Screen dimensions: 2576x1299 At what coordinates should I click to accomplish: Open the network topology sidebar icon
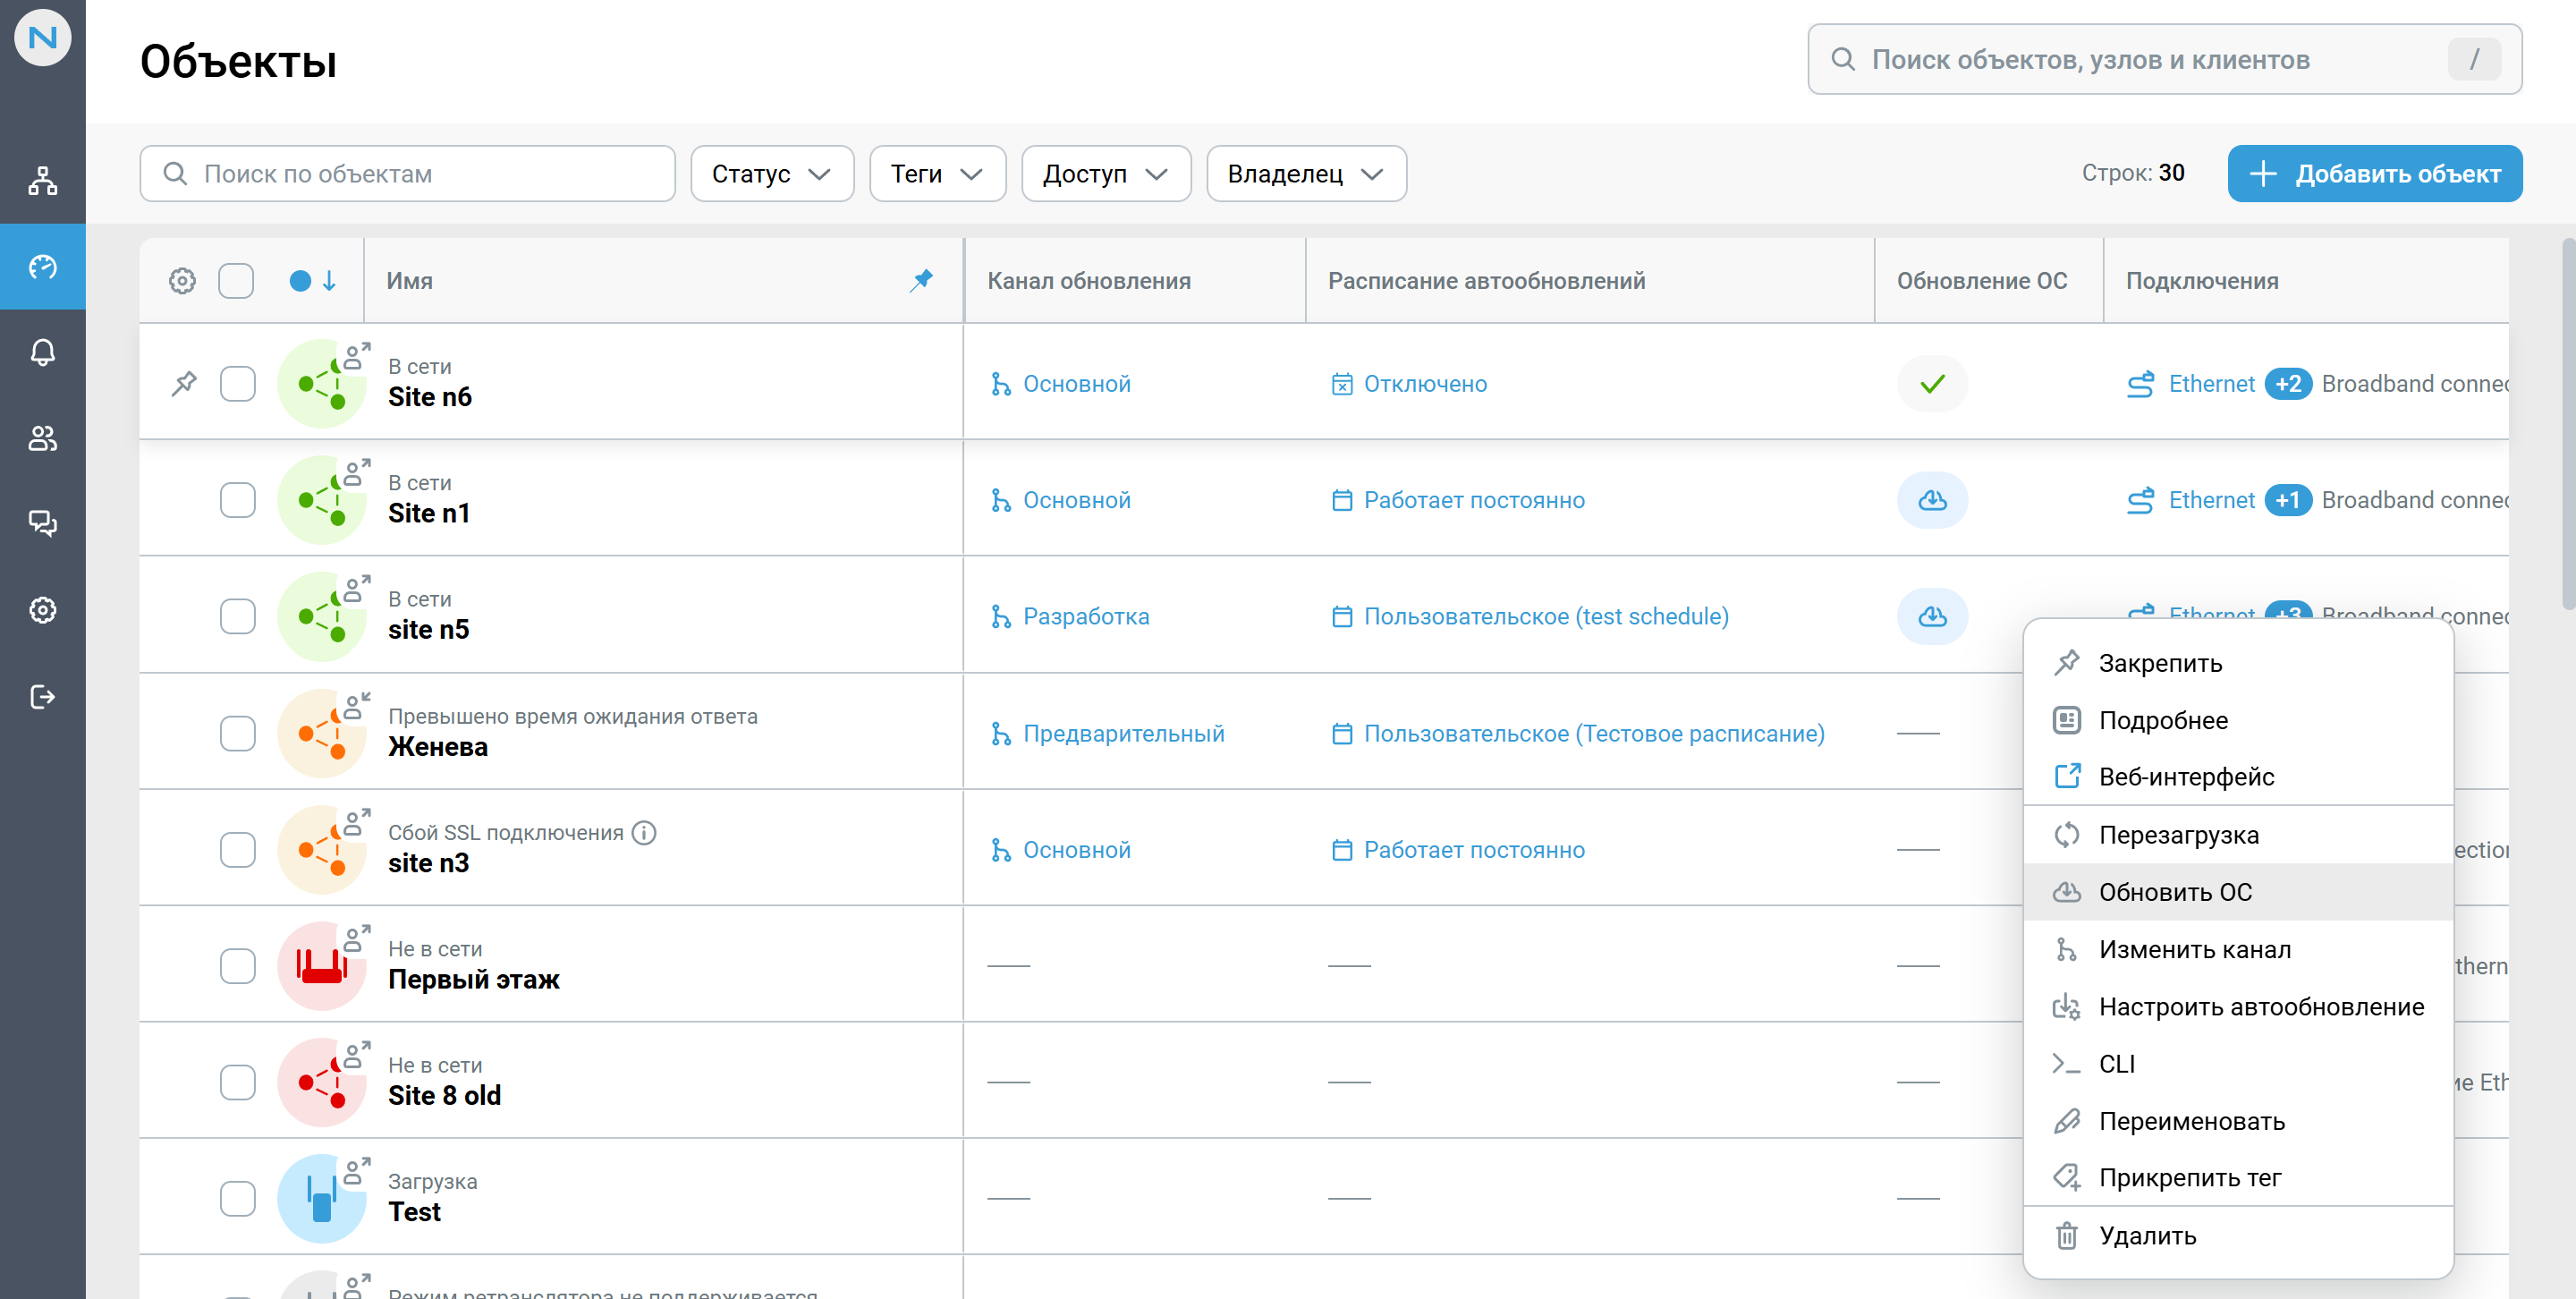42,181
